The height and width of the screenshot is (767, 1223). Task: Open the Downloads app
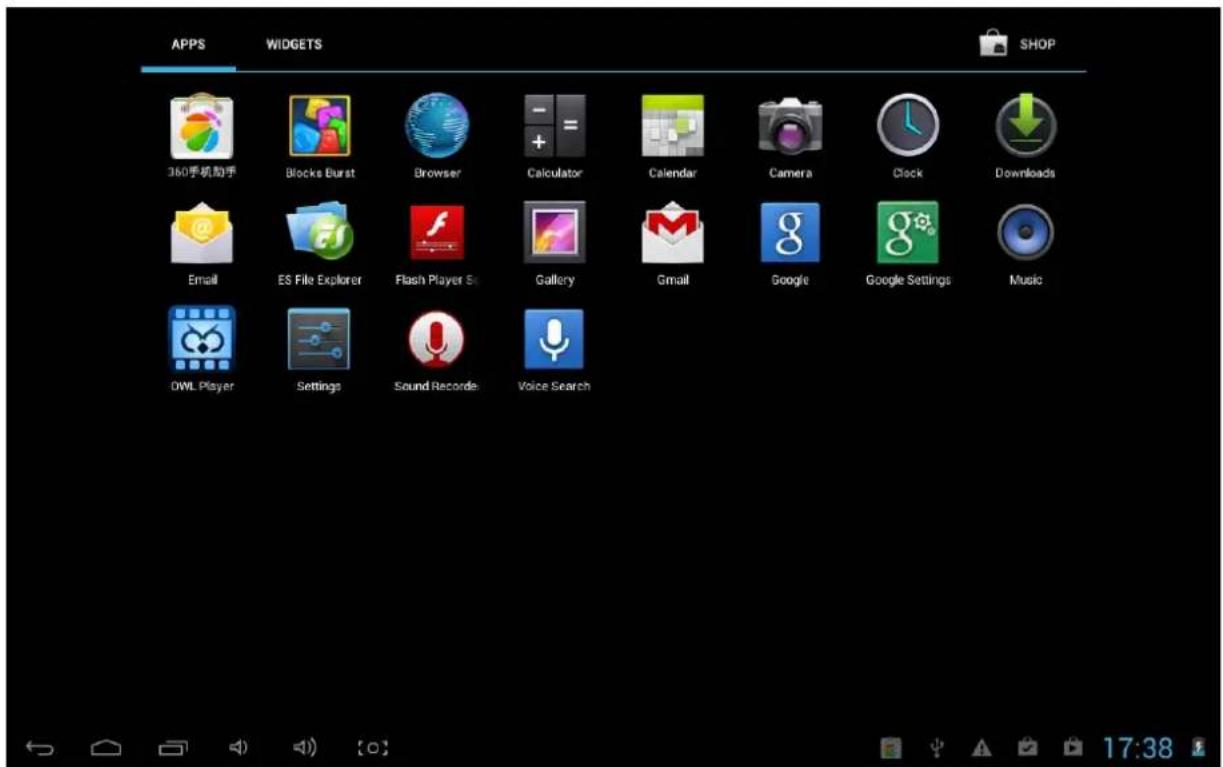click(1025, 137)
